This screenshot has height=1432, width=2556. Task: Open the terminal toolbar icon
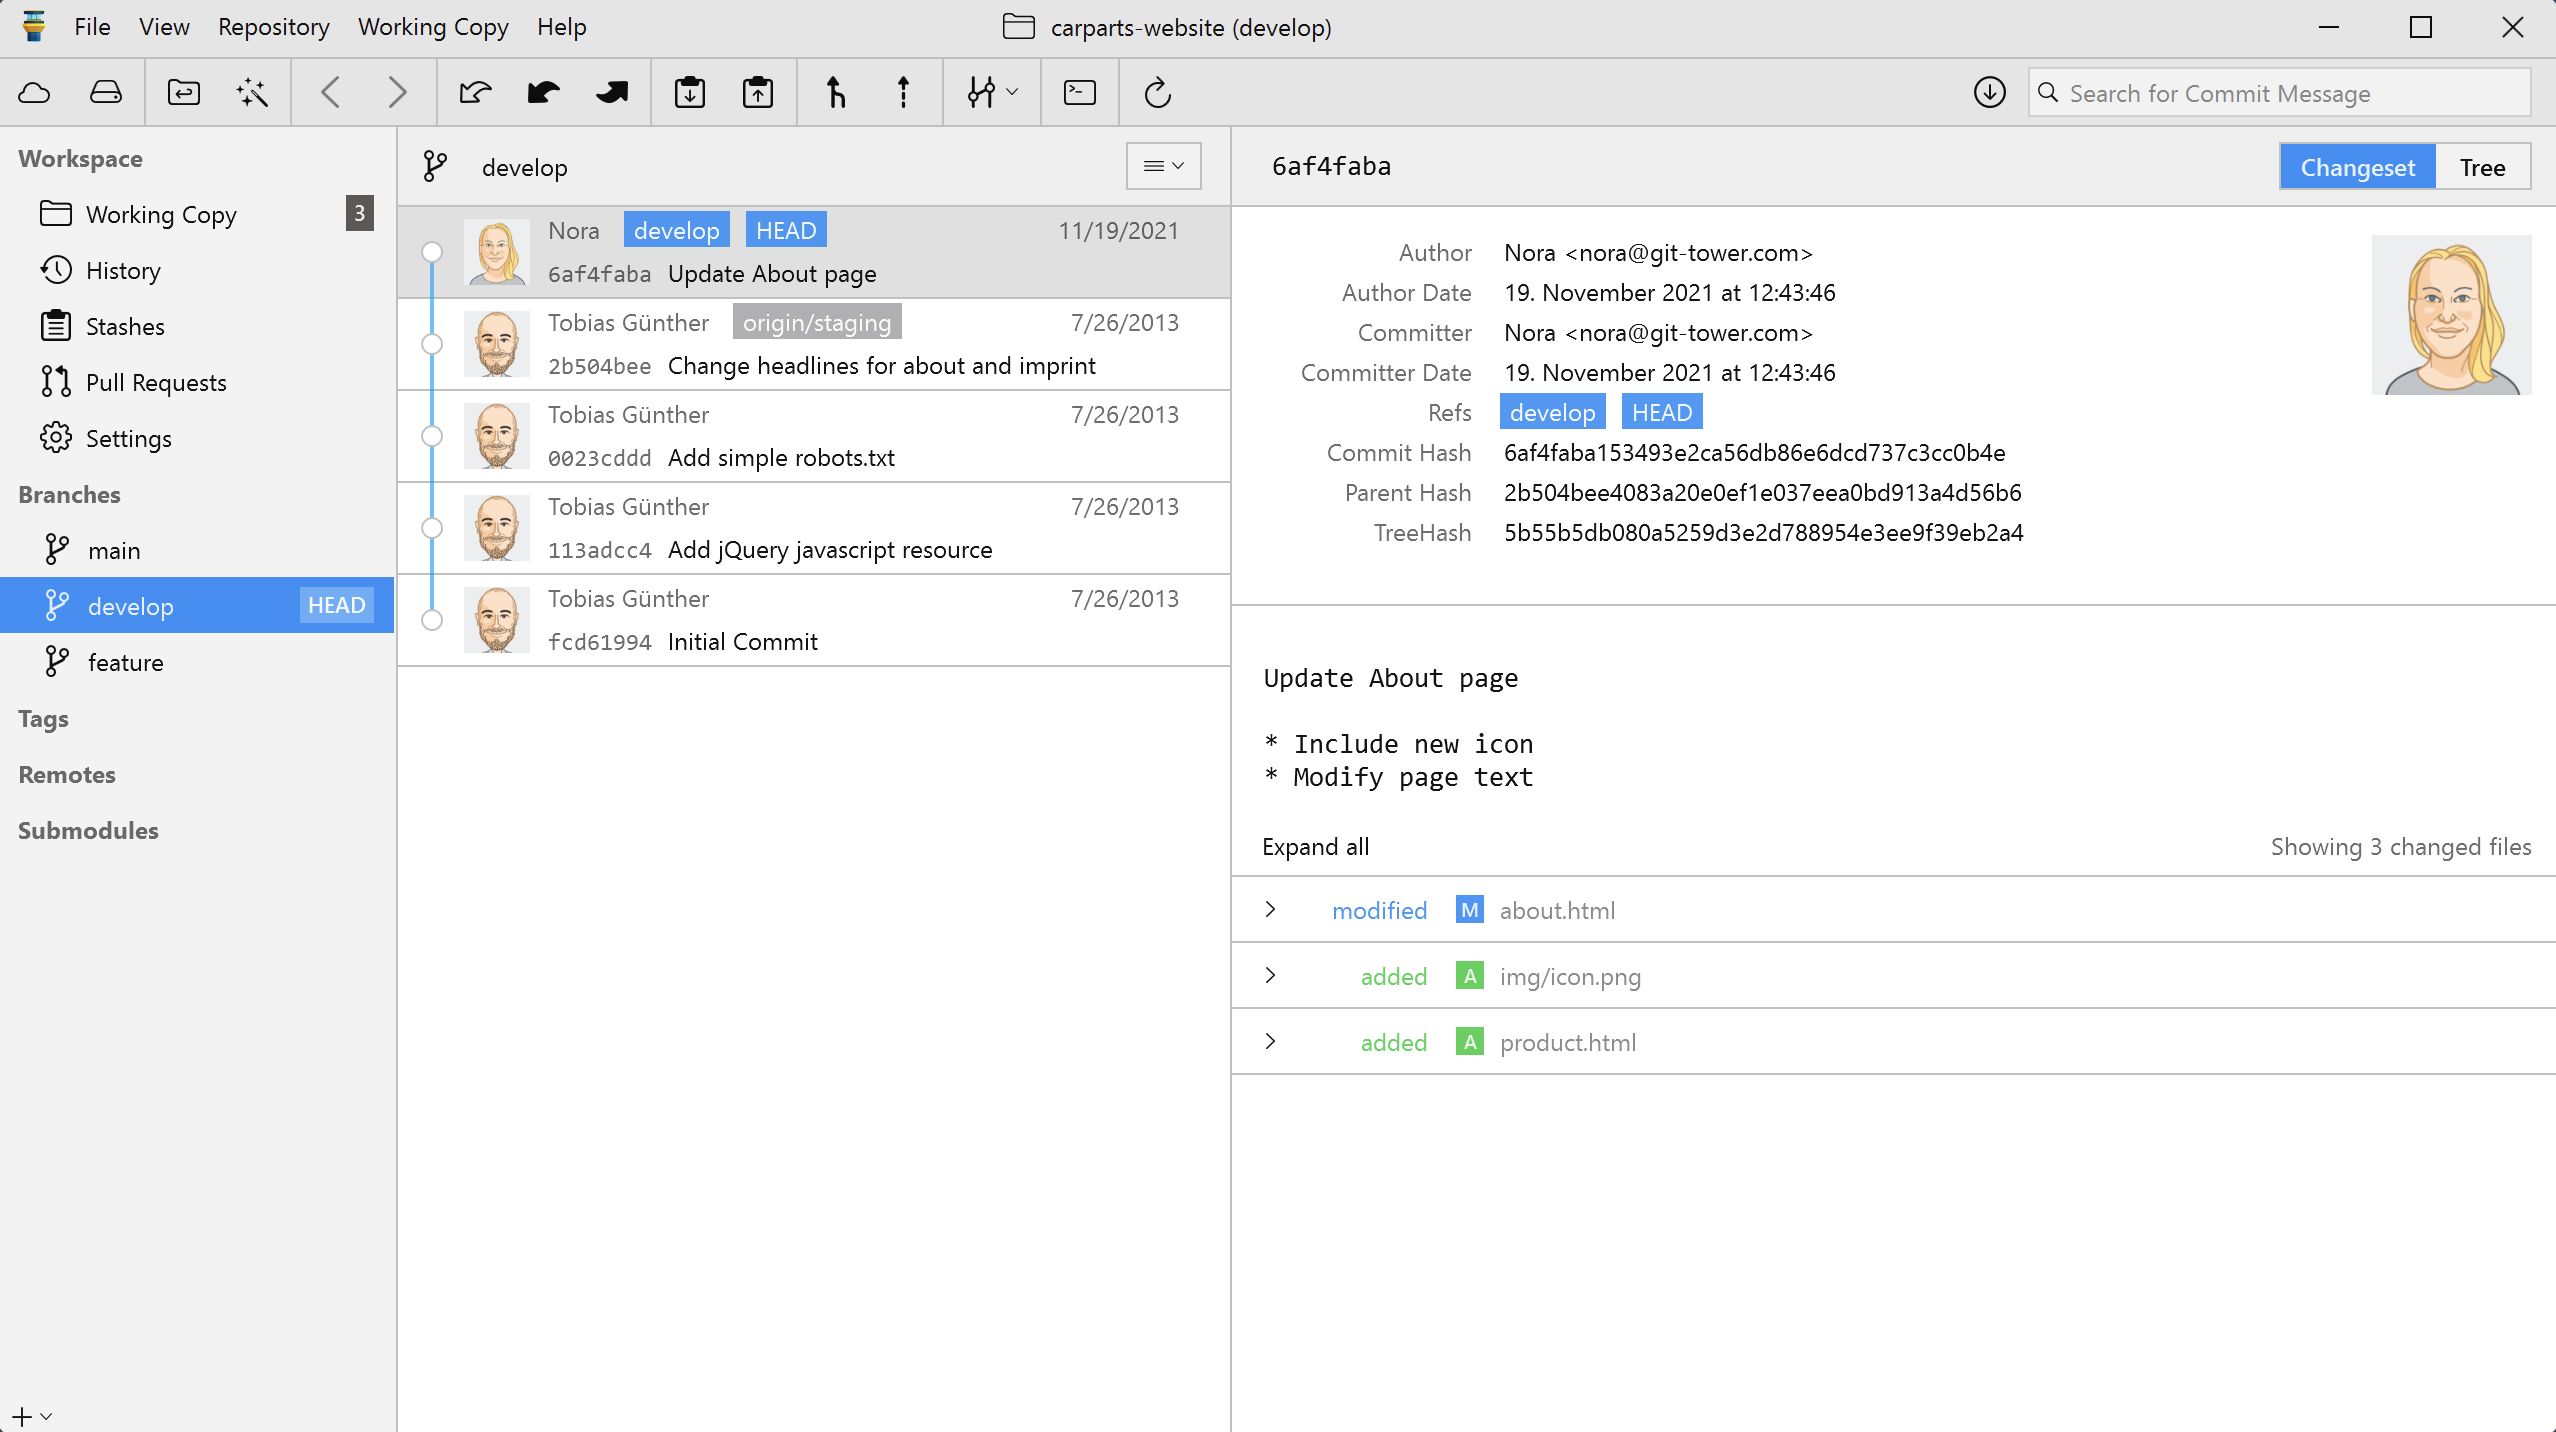[x=1080, y=93]
